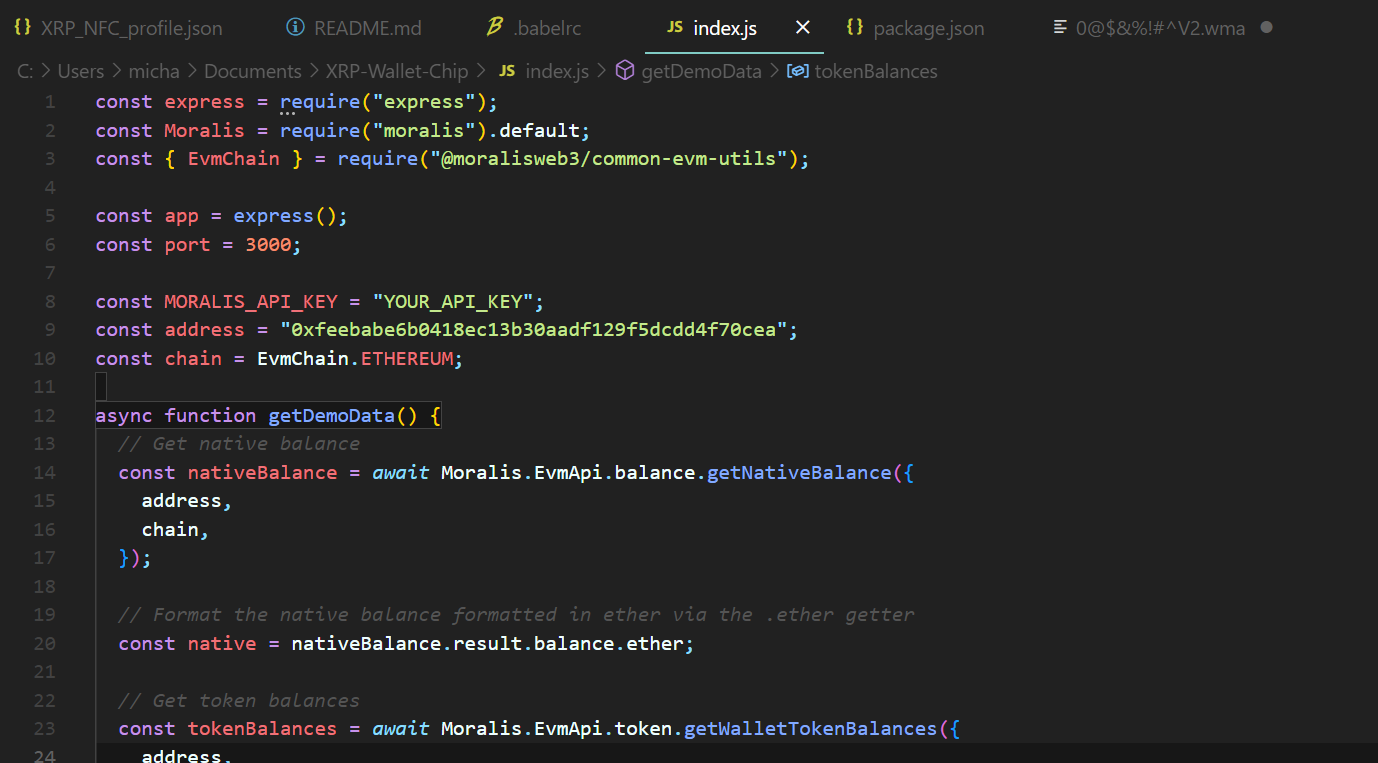Click JS icon in breadcrumb bar
The width and height of the screenshot is (1378, 763).
coord(507,71)
